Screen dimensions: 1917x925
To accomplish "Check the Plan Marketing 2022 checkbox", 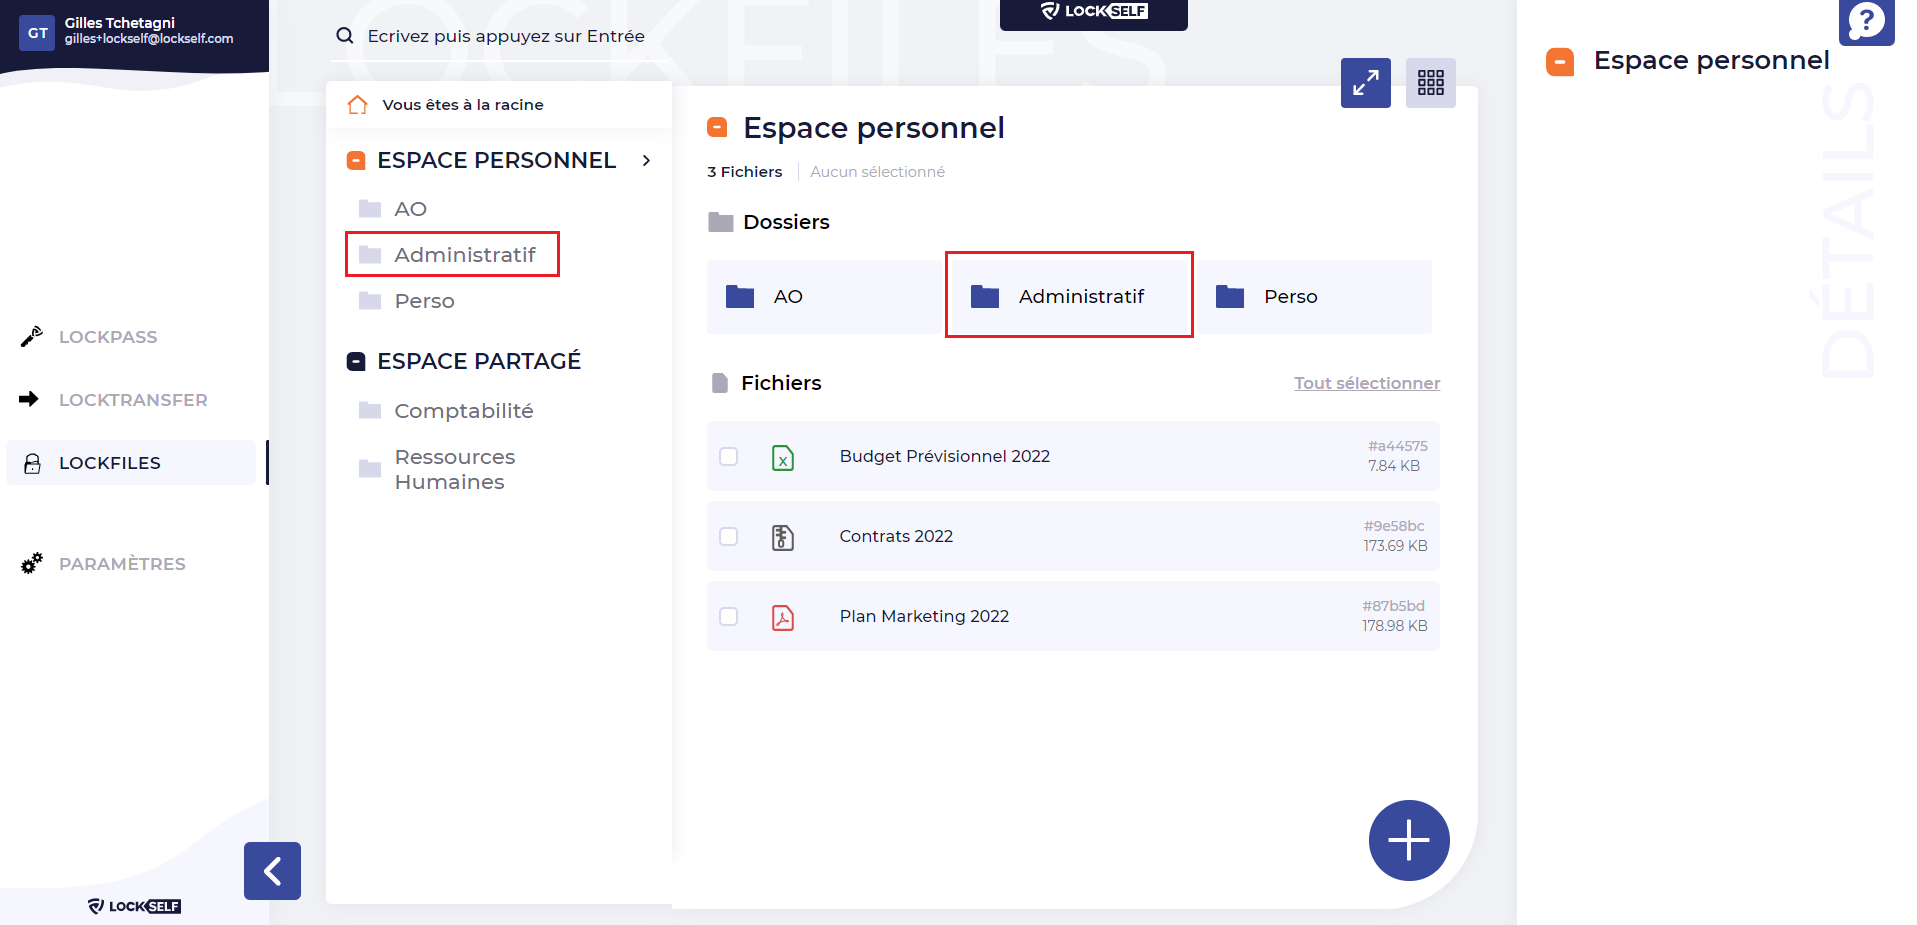I will pyautogui.click(x=729, y=616).
